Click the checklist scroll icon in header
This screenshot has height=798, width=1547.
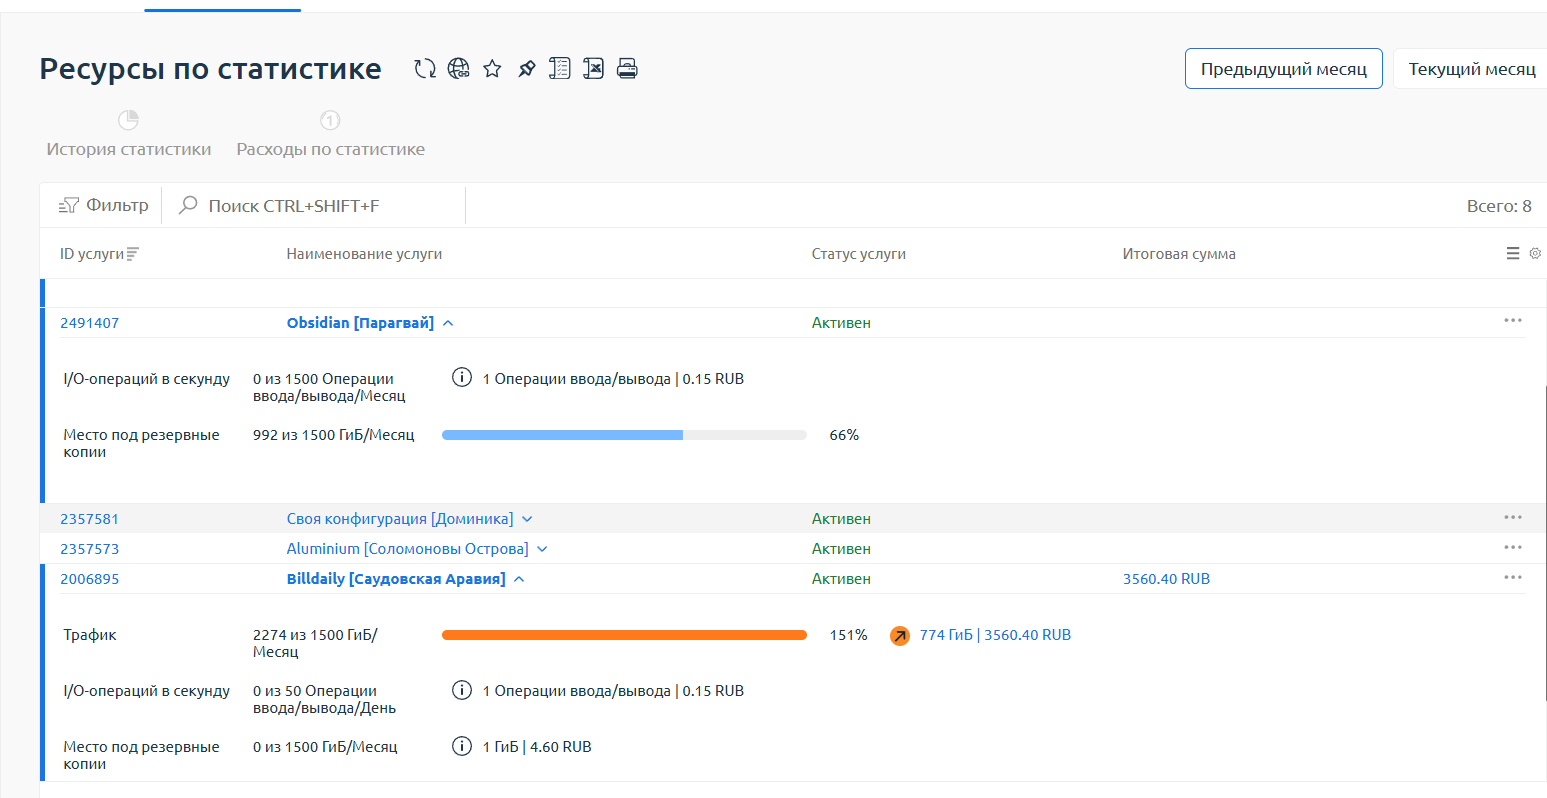click(560, 69)
